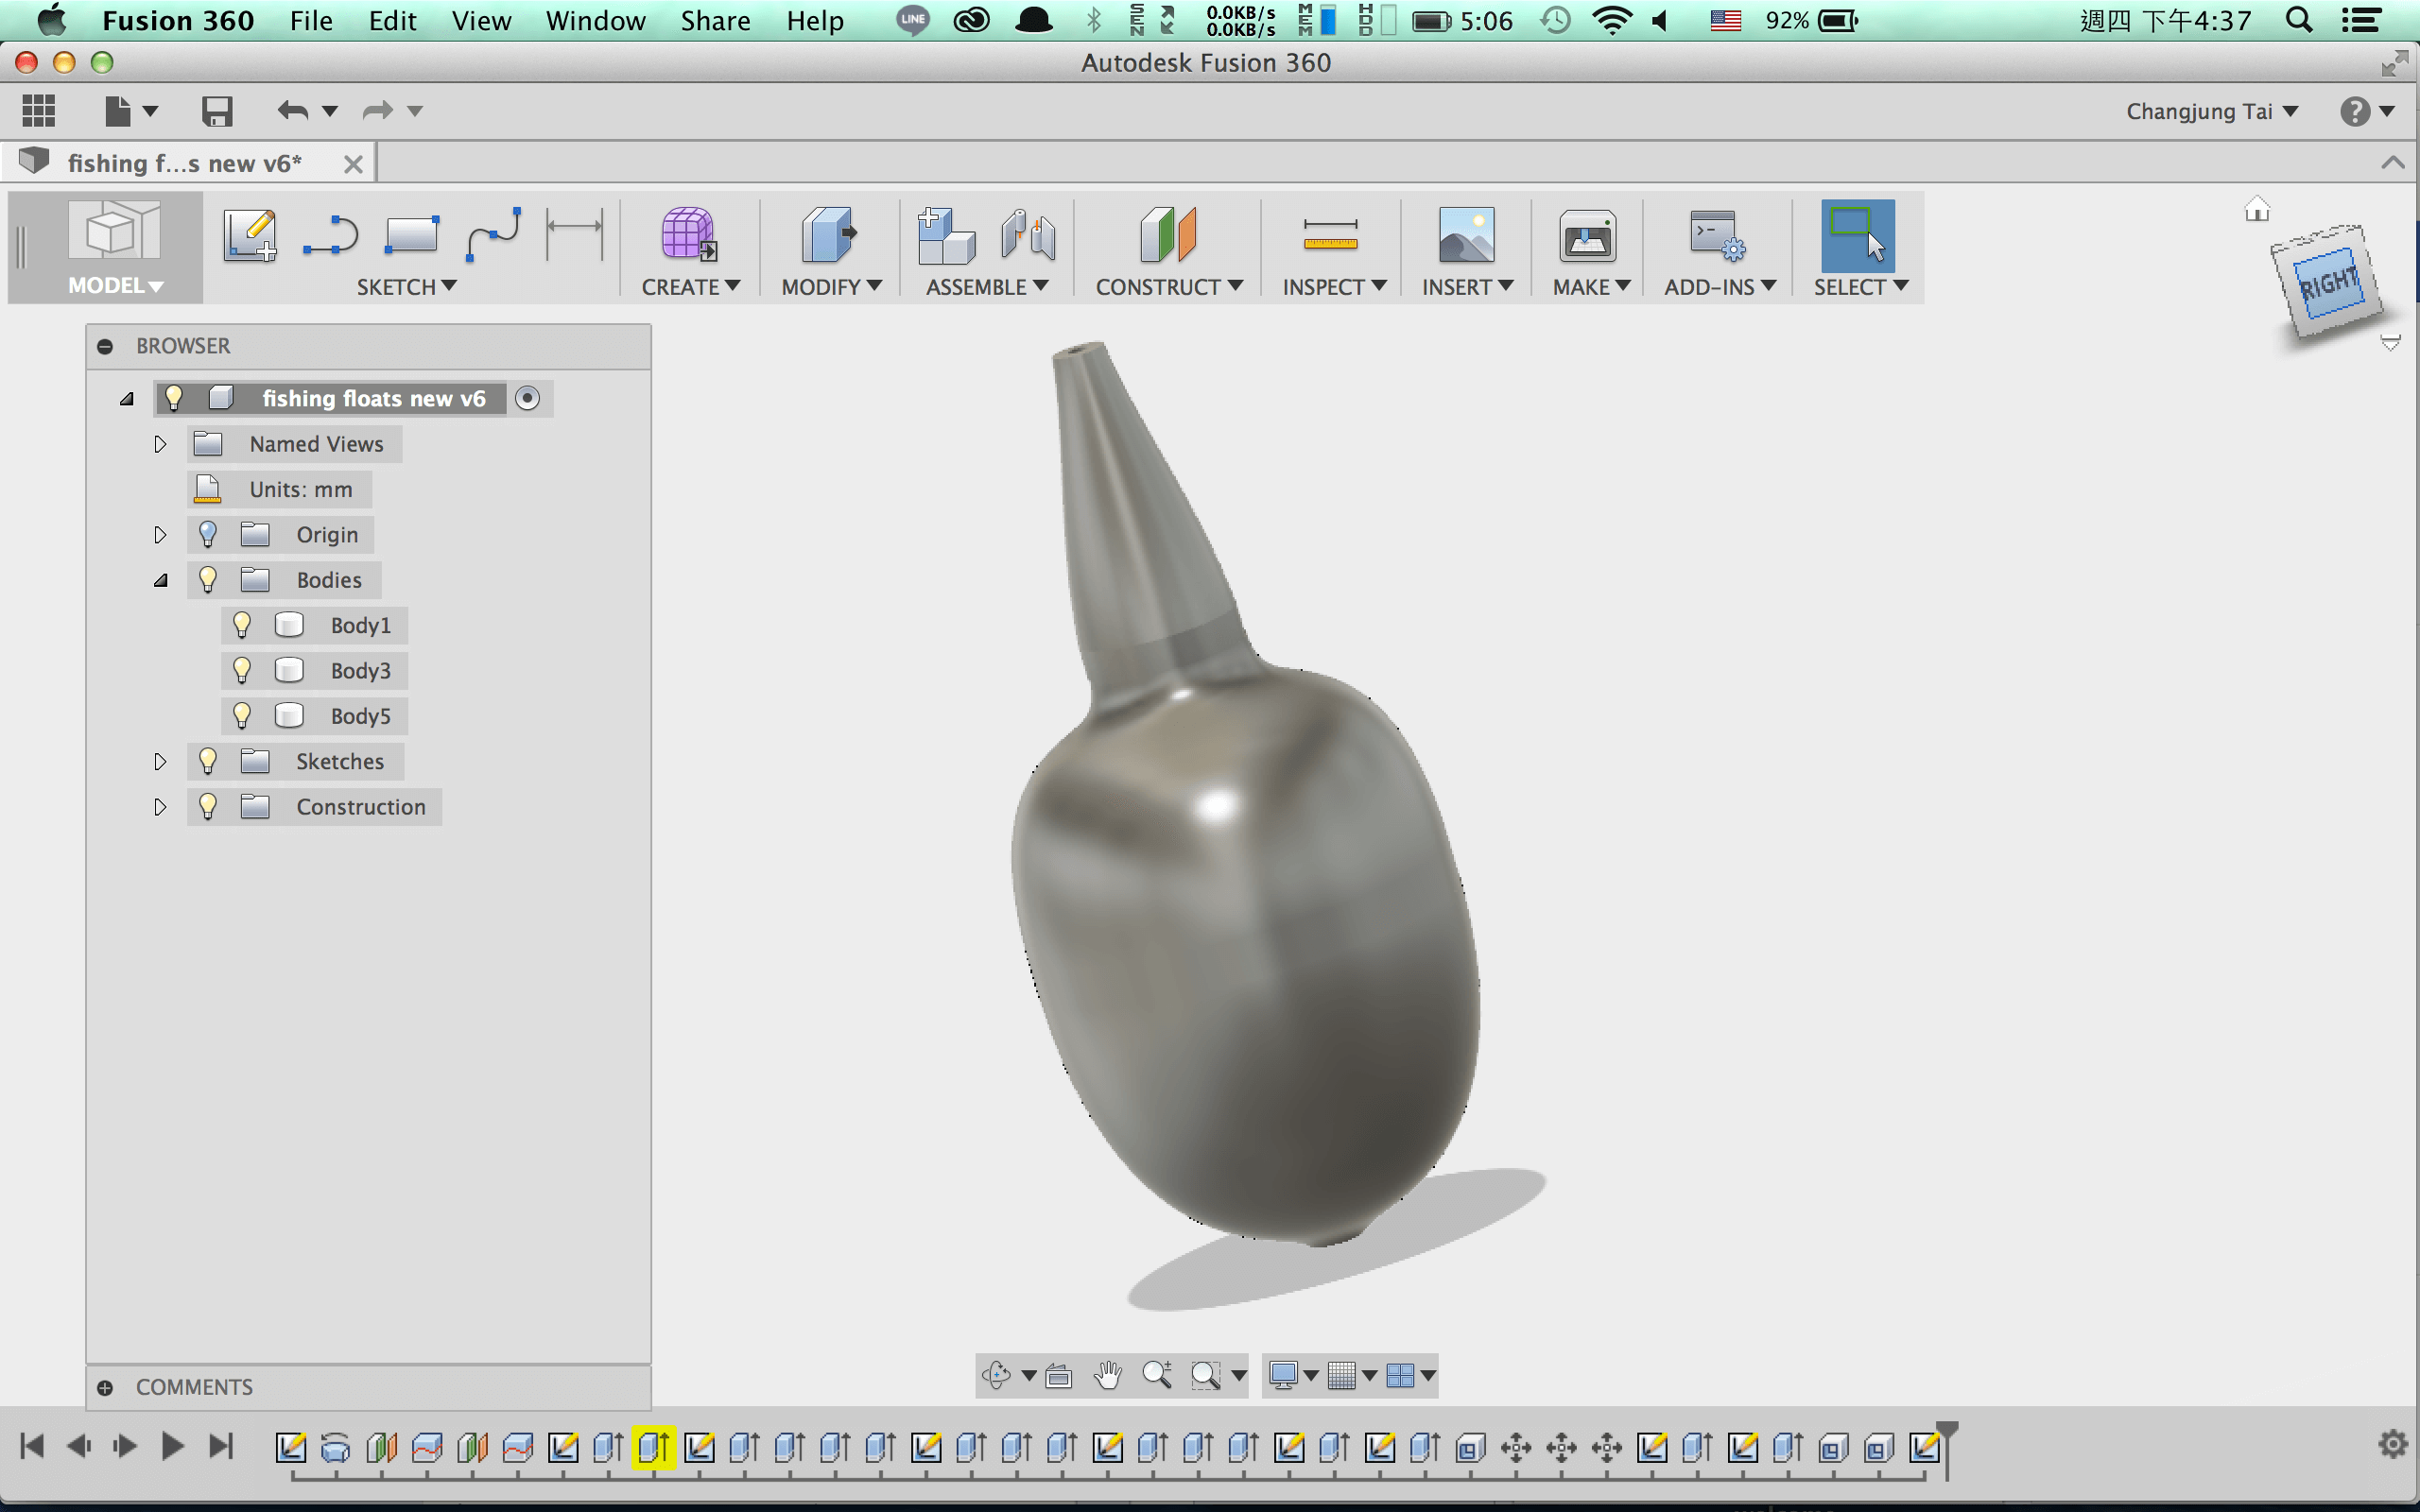The height and width of the screenshot is (1512, 2420).
Task: Open the MODEL workspace dropdown
Action: [x=115, y=286]
